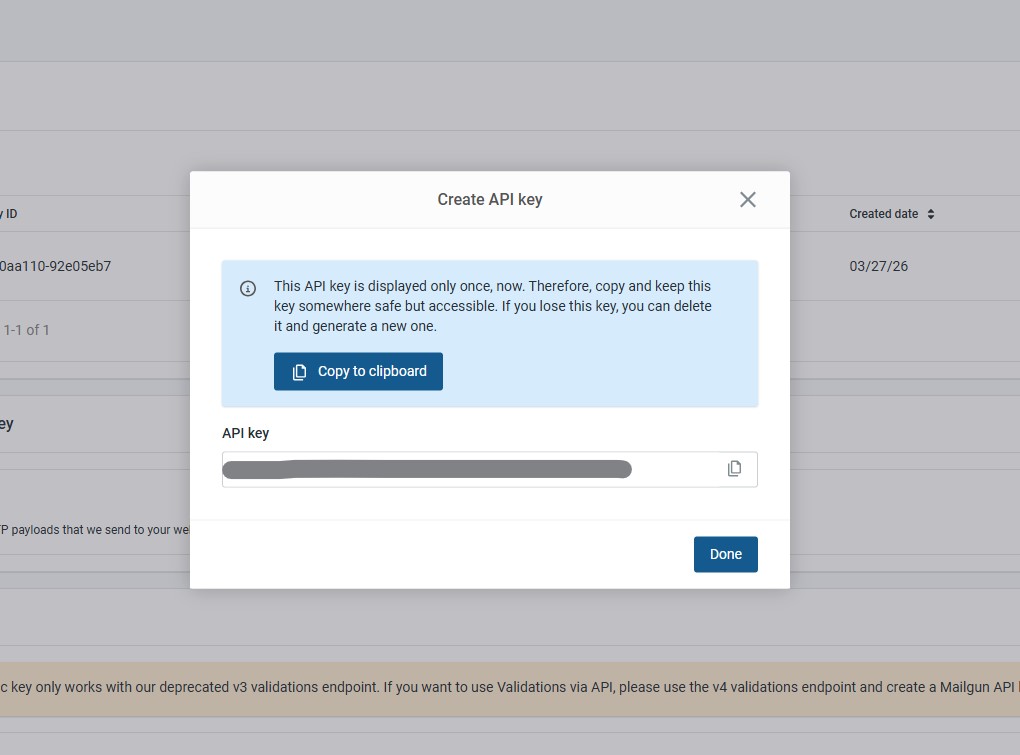The image size is (1020, 755).
Task: Click the clipboard glyph inside Copy button
Action: tap(299, 372)
